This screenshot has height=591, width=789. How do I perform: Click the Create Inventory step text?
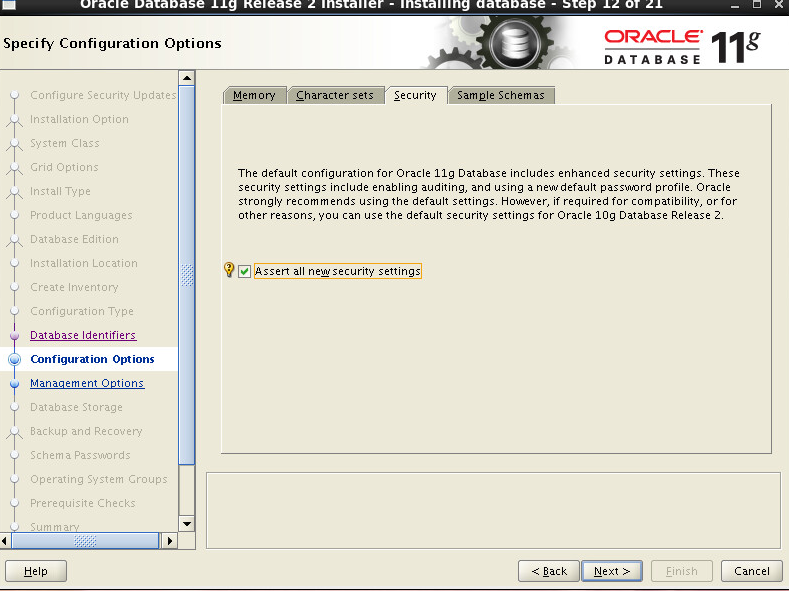tap(74, 287)
